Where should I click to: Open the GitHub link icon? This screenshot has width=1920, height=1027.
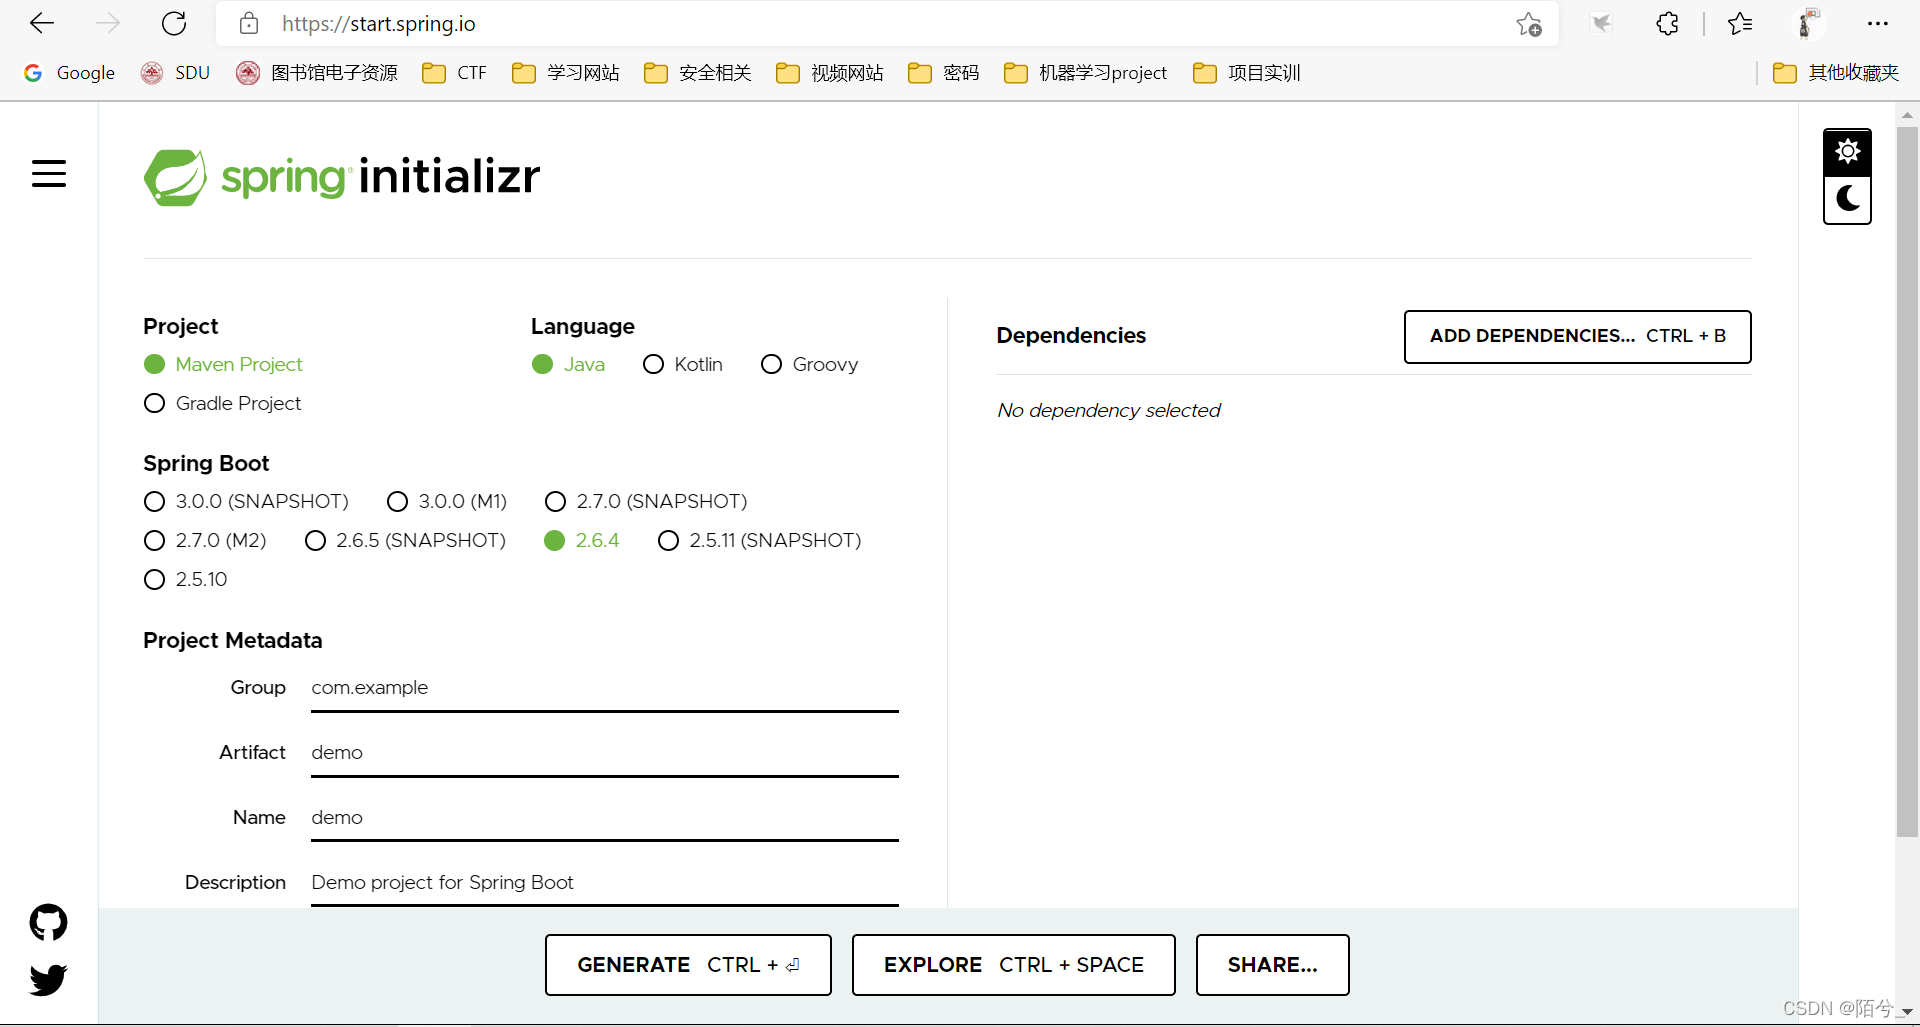(x=48, y=922)
